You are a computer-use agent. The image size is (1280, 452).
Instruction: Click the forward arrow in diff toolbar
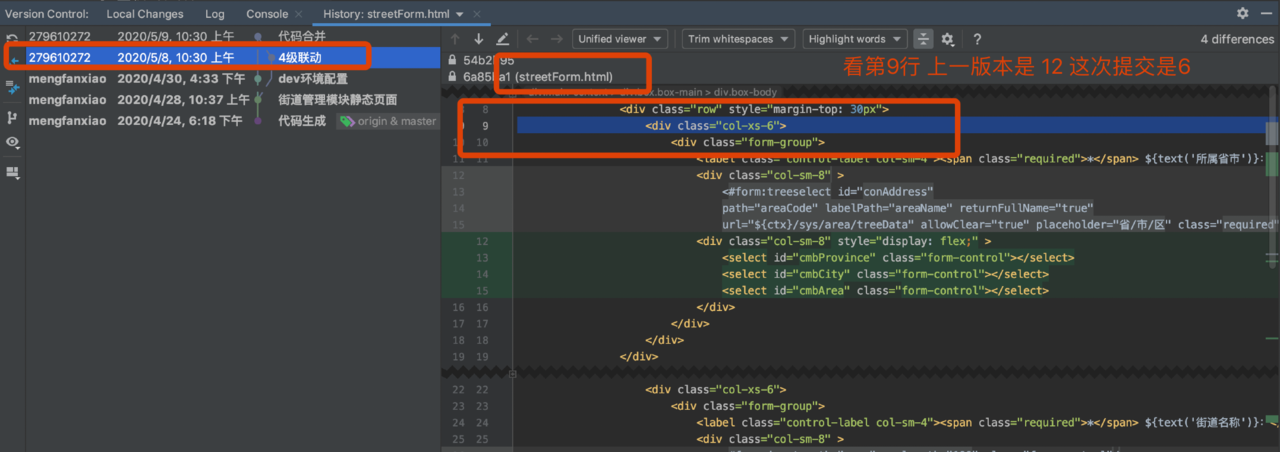[x=556, y=39]
